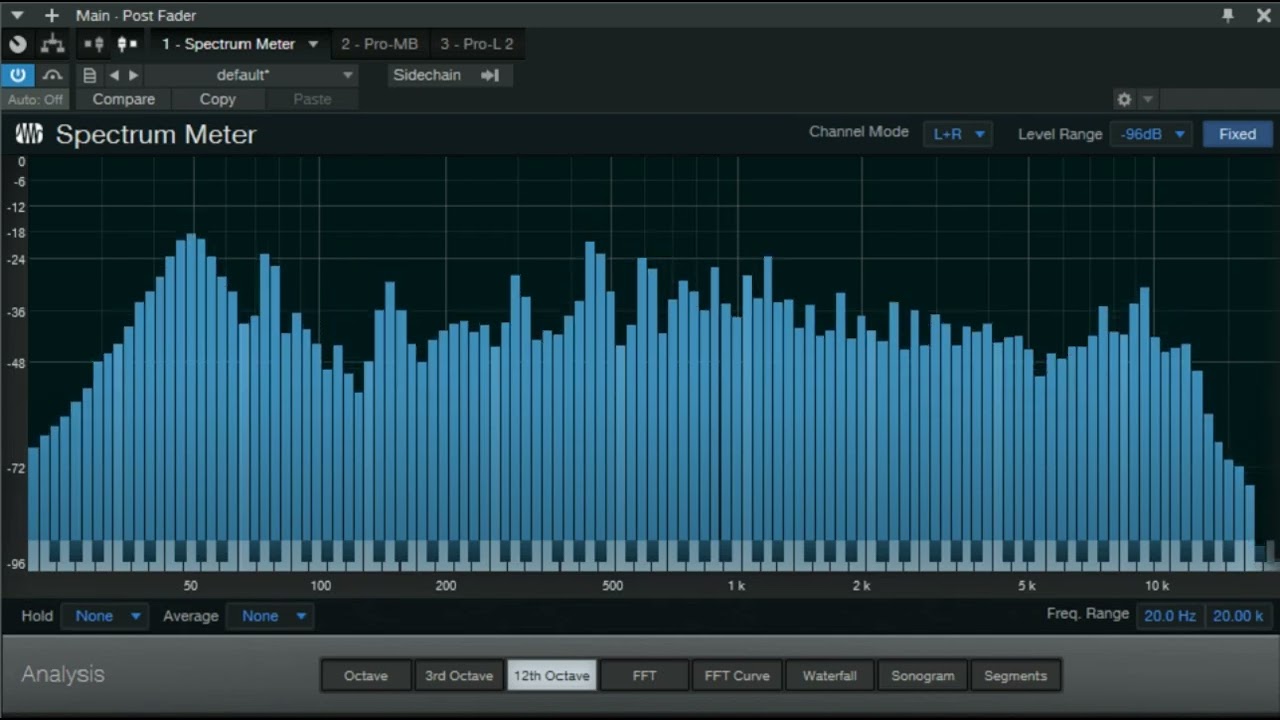This screenshot has width=1280, height=720.
Task: Select the 12th Octave analysis mode
Action: [552, 676]
